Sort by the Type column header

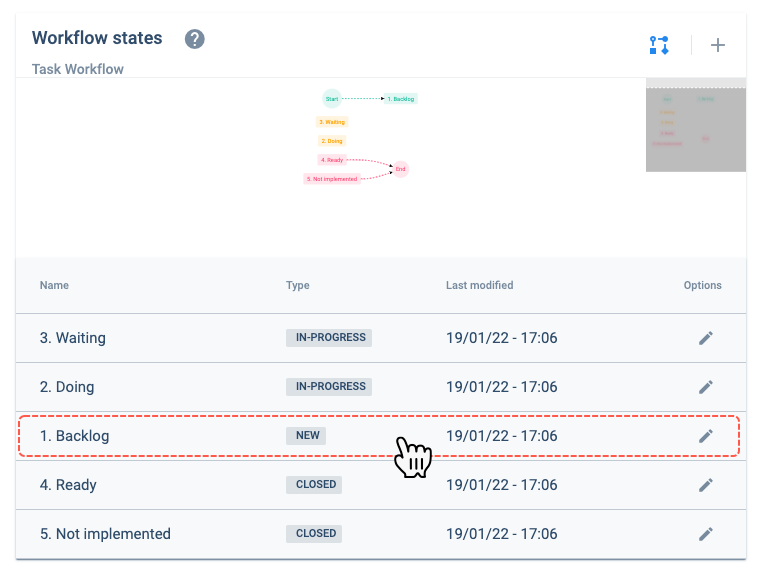[297, 285]
